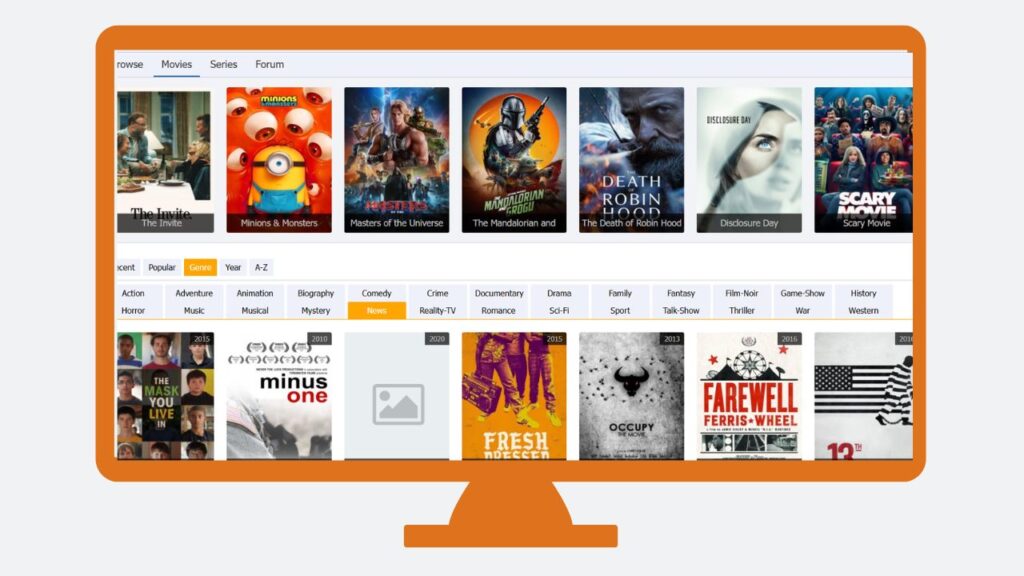The image size is (1024, 576).
Task: Open Disclosure Day poster
Action: click(749, 161)
